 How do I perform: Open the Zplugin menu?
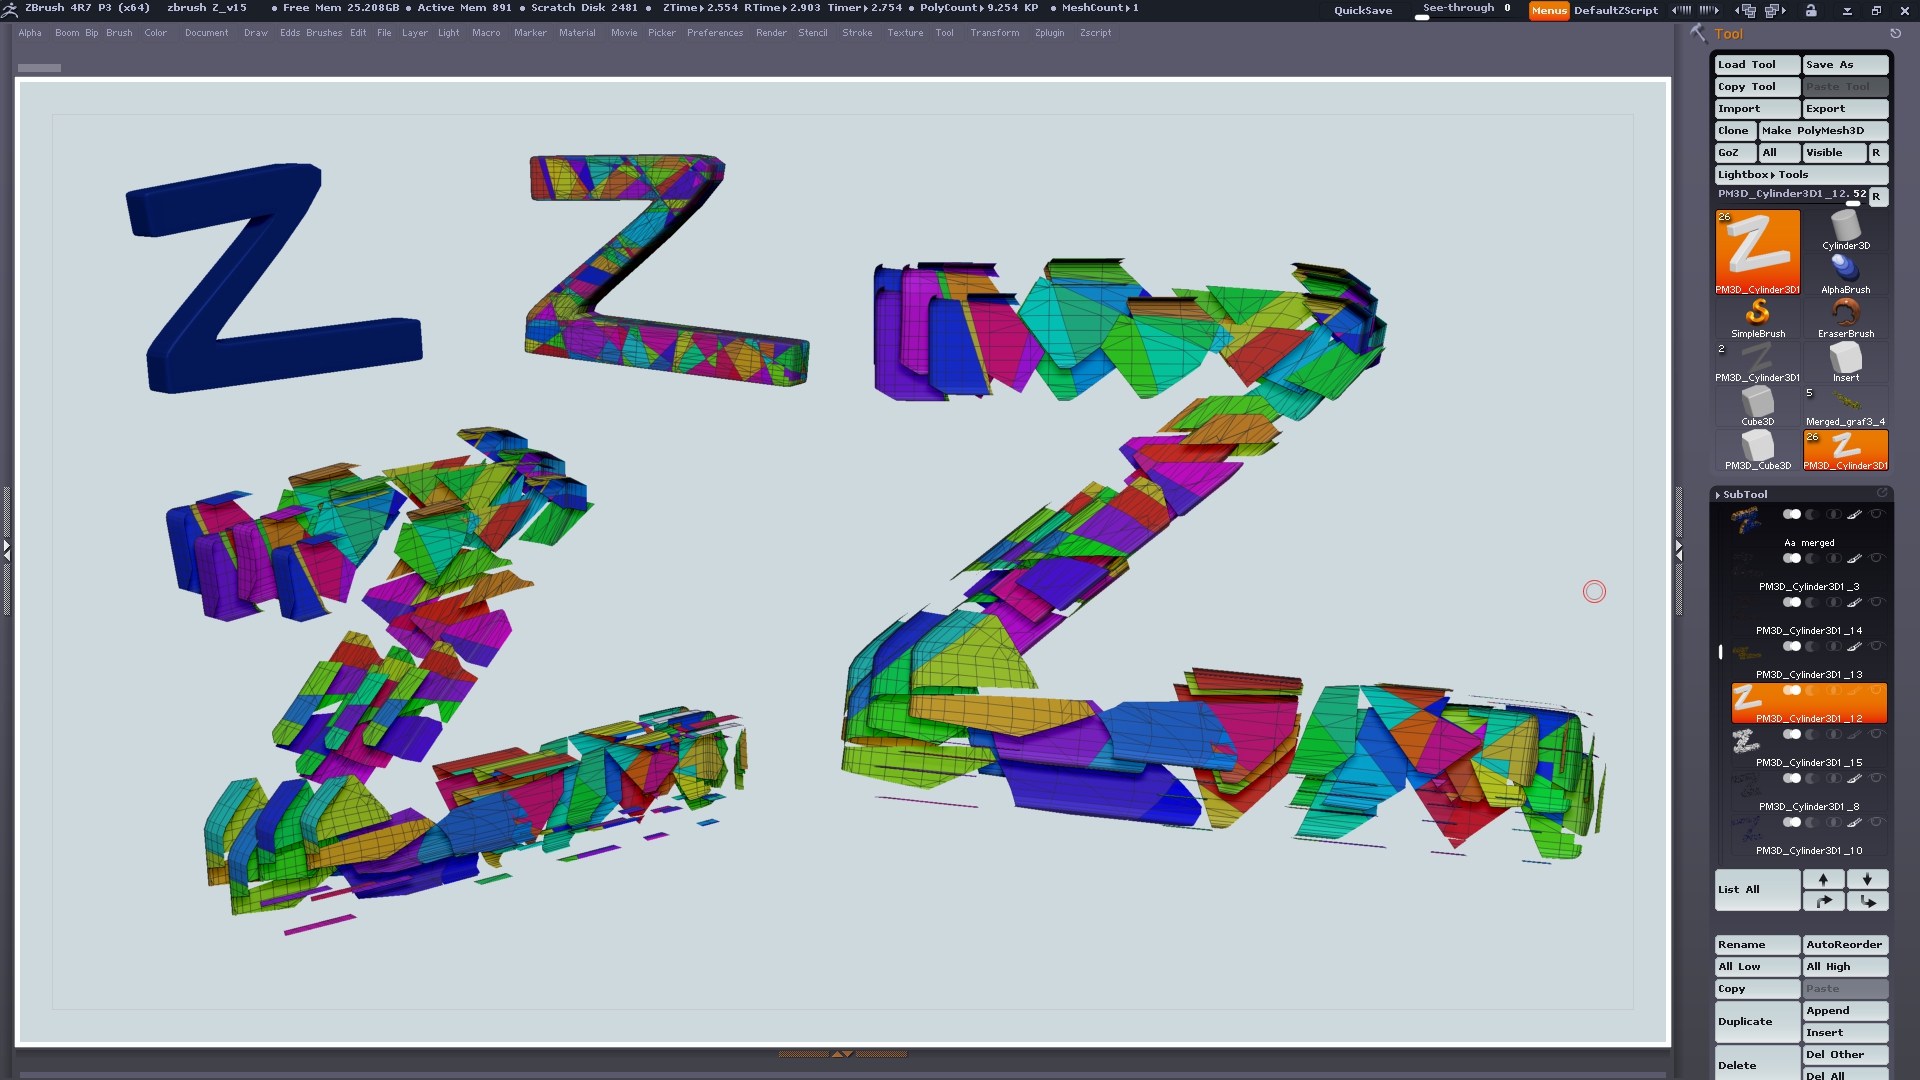(1049, 33)
